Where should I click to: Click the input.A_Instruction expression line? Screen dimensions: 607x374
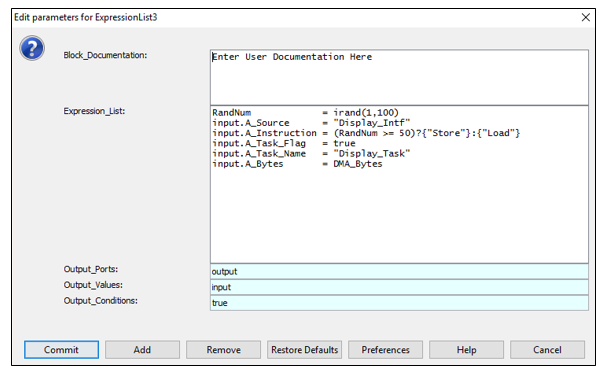pyautogui.click(x=366, y=133)
